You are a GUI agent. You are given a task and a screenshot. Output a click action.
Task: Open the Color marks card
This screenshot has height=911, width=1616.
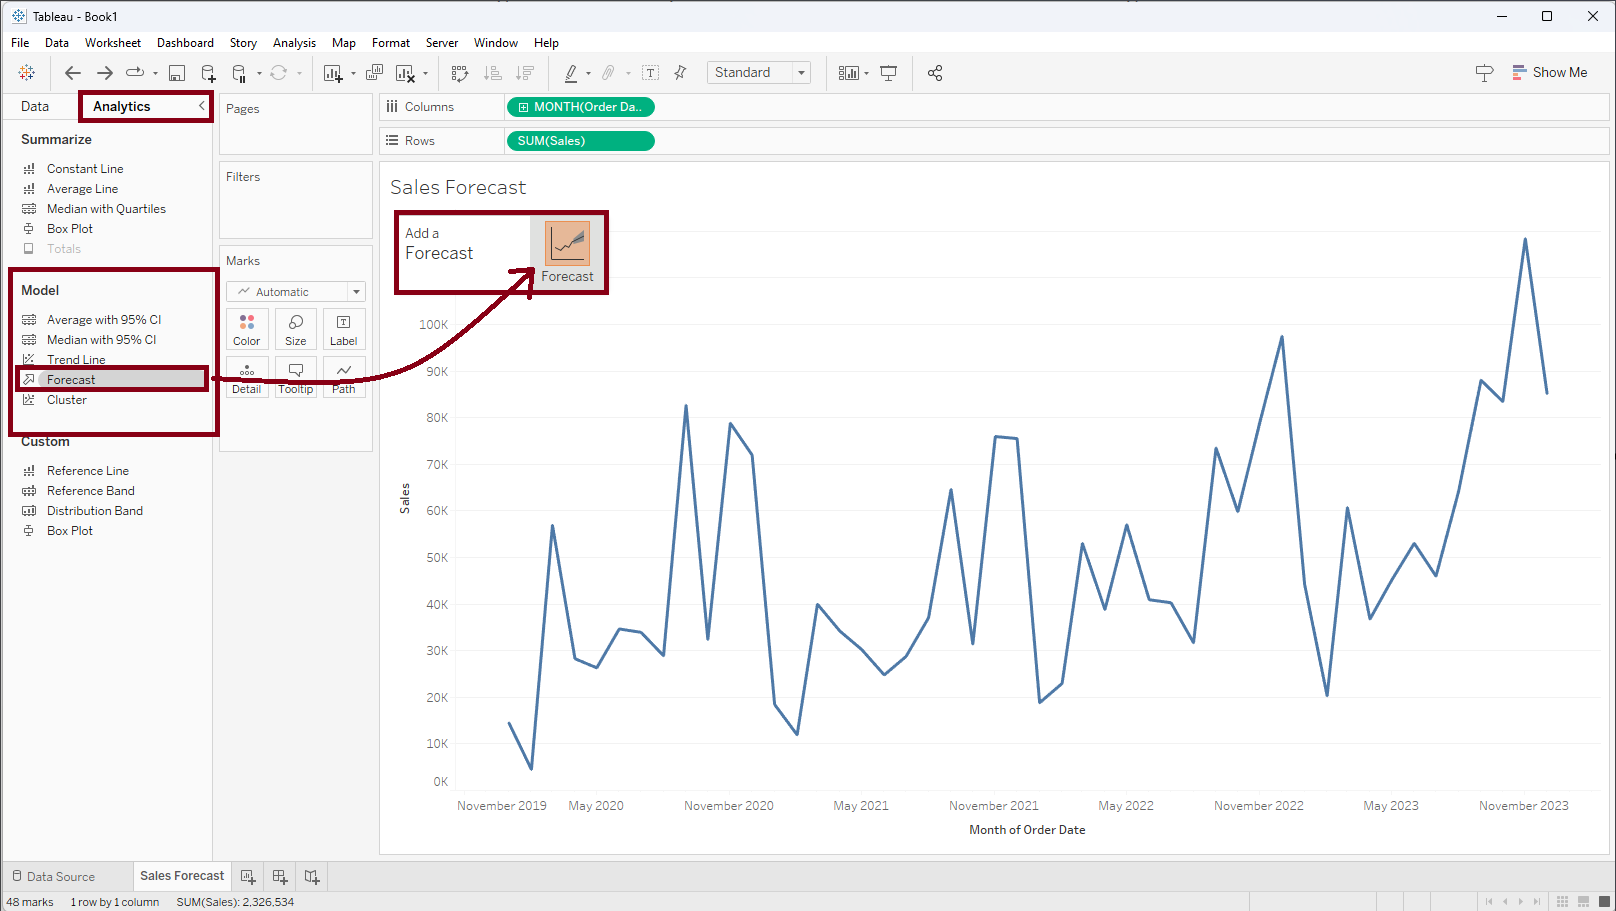247,329
